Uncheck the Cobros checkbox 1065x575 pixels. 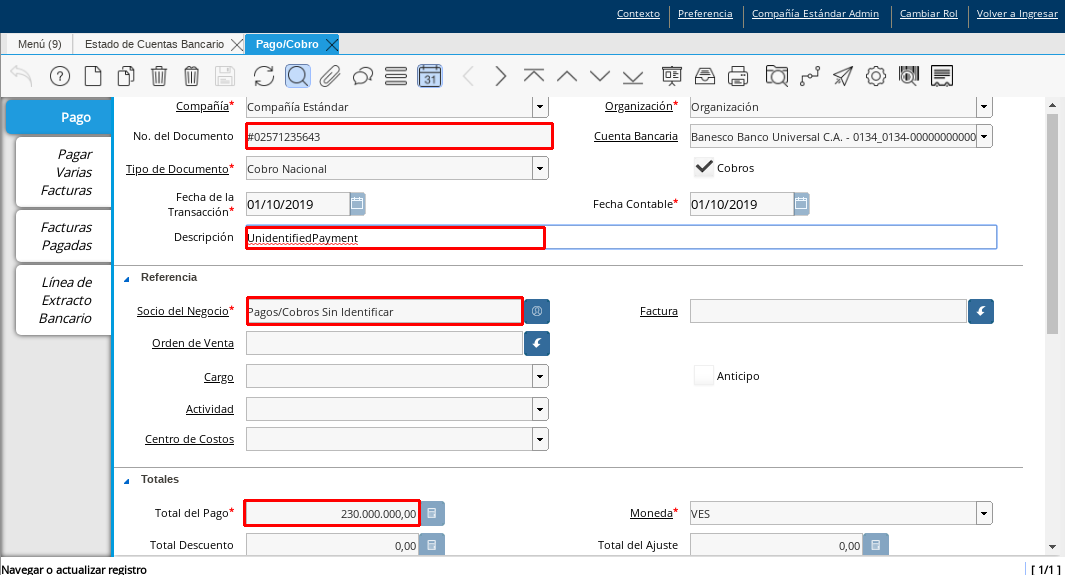point(704,168)
